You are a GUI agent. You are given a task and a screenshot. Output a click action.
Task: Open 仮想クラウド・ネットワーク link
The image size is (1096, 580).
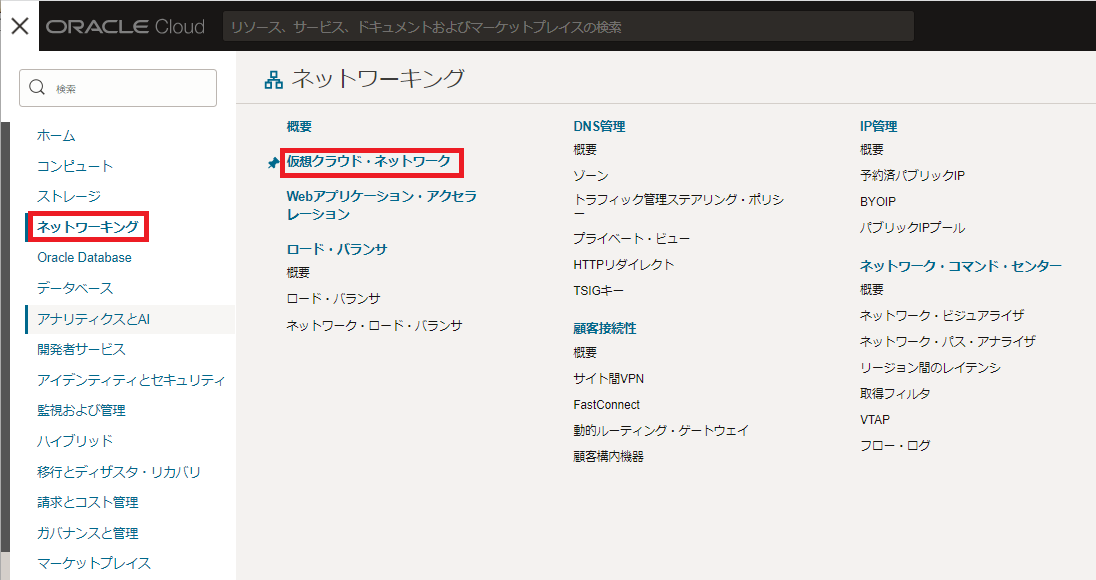click(369, 161)
